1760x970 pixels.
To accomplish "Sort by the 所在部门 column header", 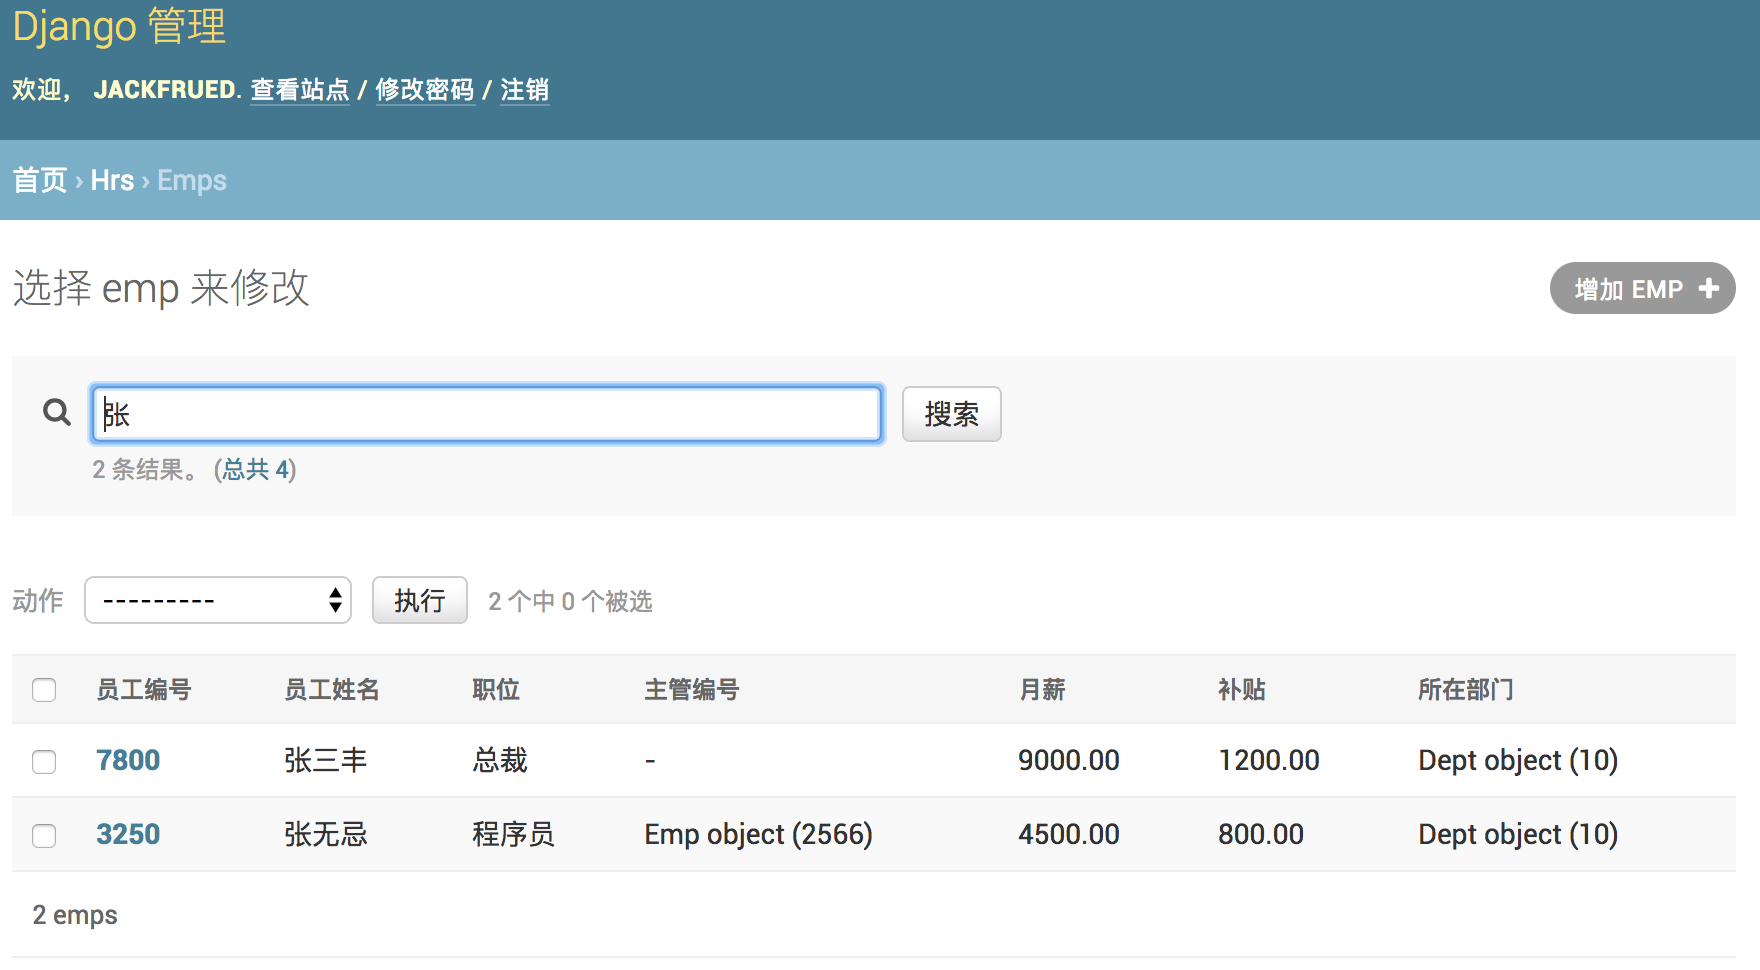I will point(1465,690).
